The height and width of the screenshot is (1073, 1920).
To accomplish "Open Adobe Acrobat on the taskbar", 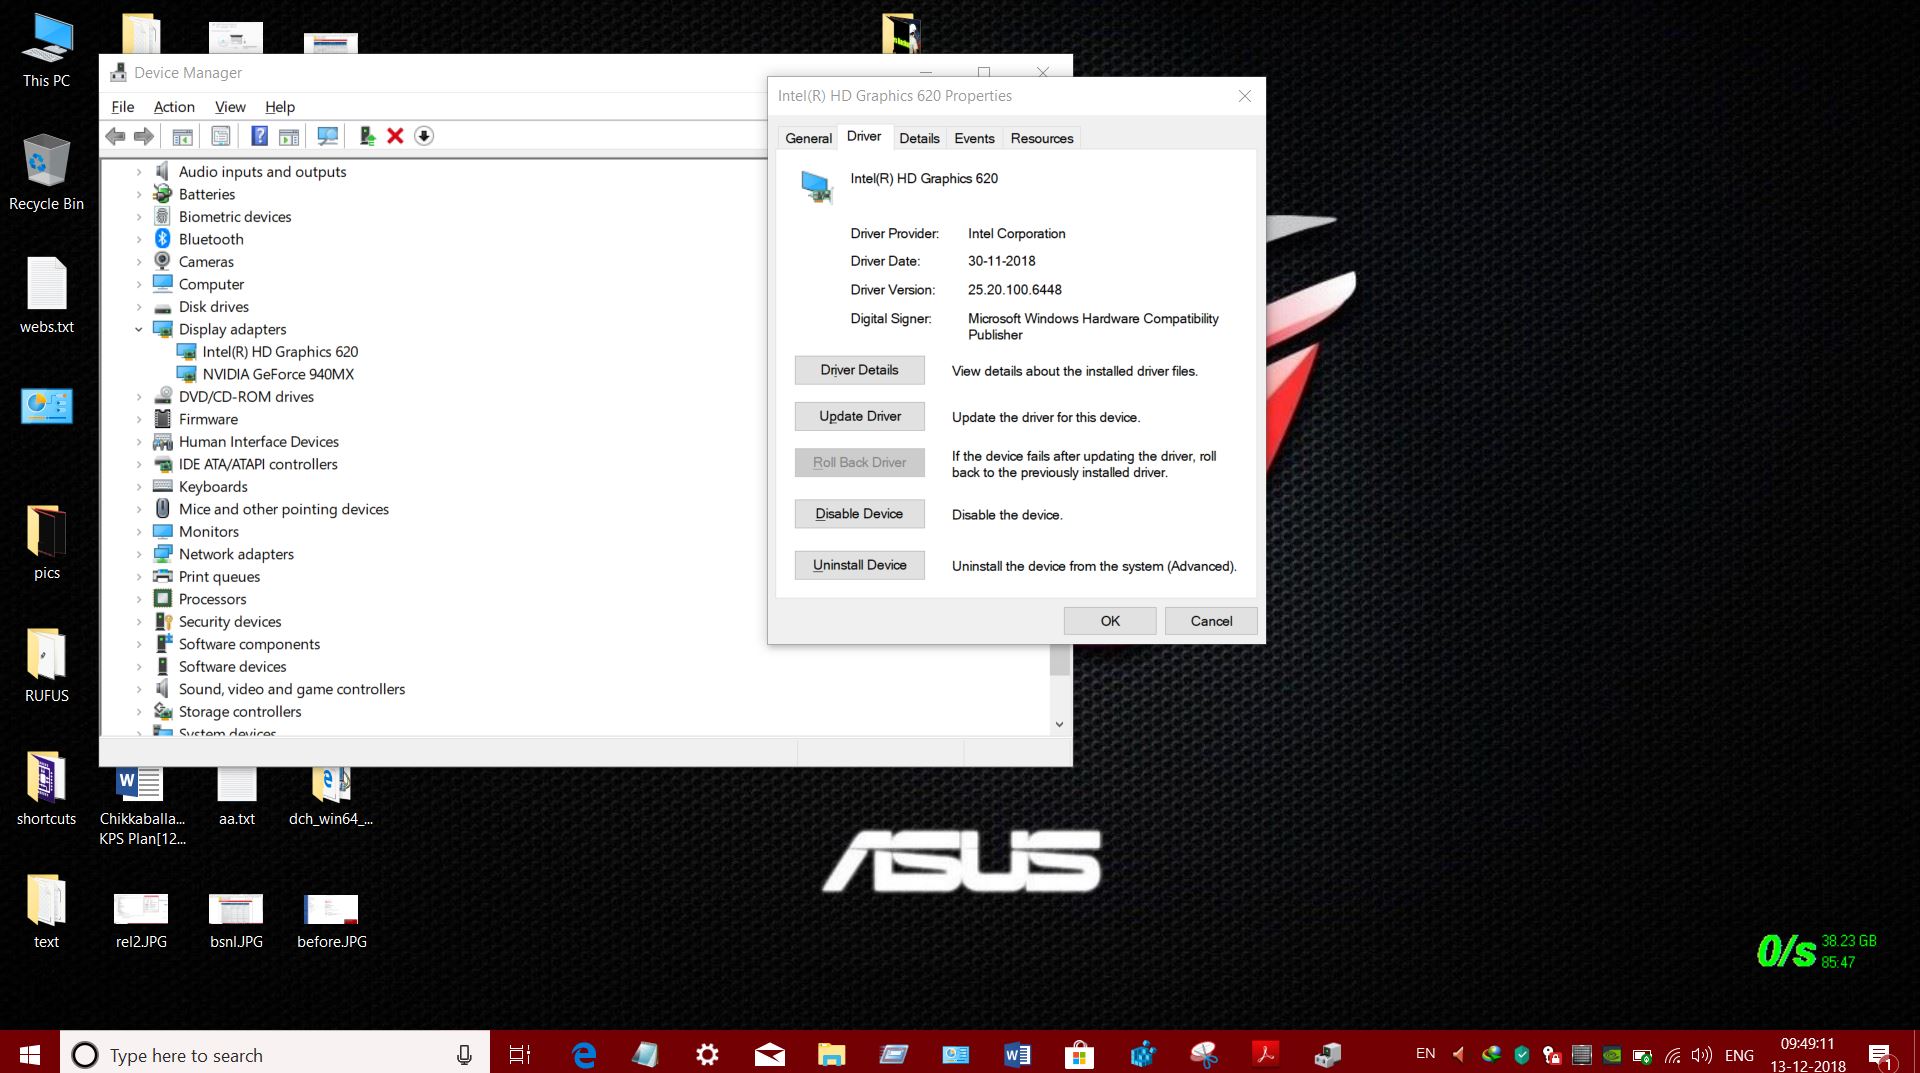I will click(1265, 1054).
